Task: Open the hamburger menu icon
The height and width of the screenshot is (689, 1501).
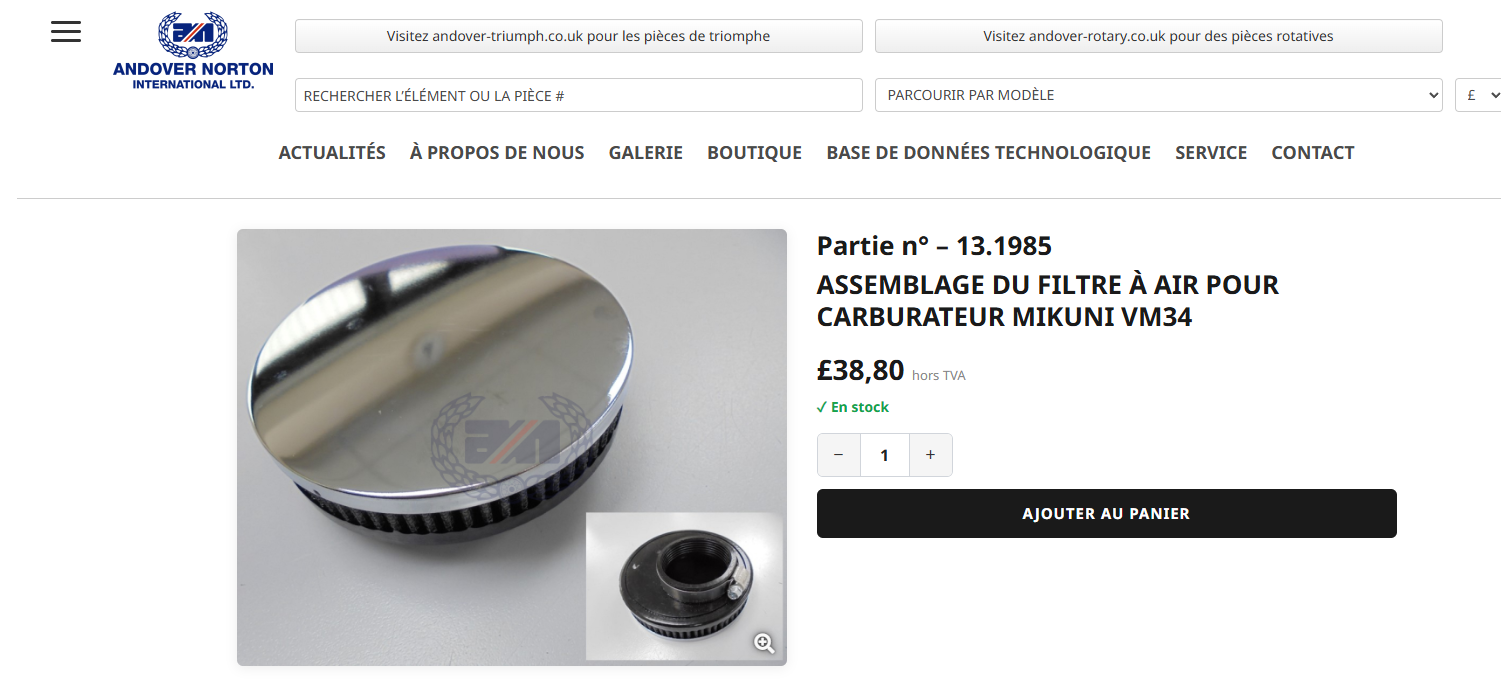Action: (x=66, y=32)
